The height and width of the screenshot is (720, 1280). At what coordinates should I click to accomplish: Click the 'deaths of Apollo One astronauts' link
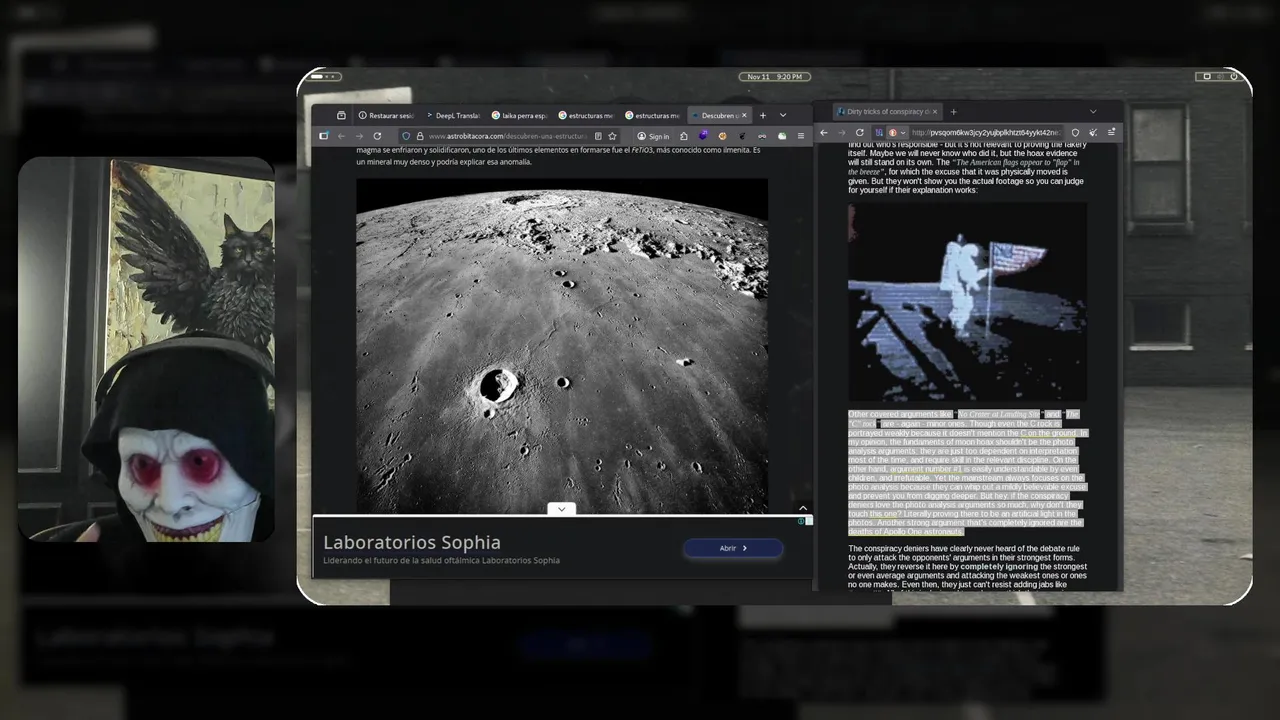click(905, 531)
